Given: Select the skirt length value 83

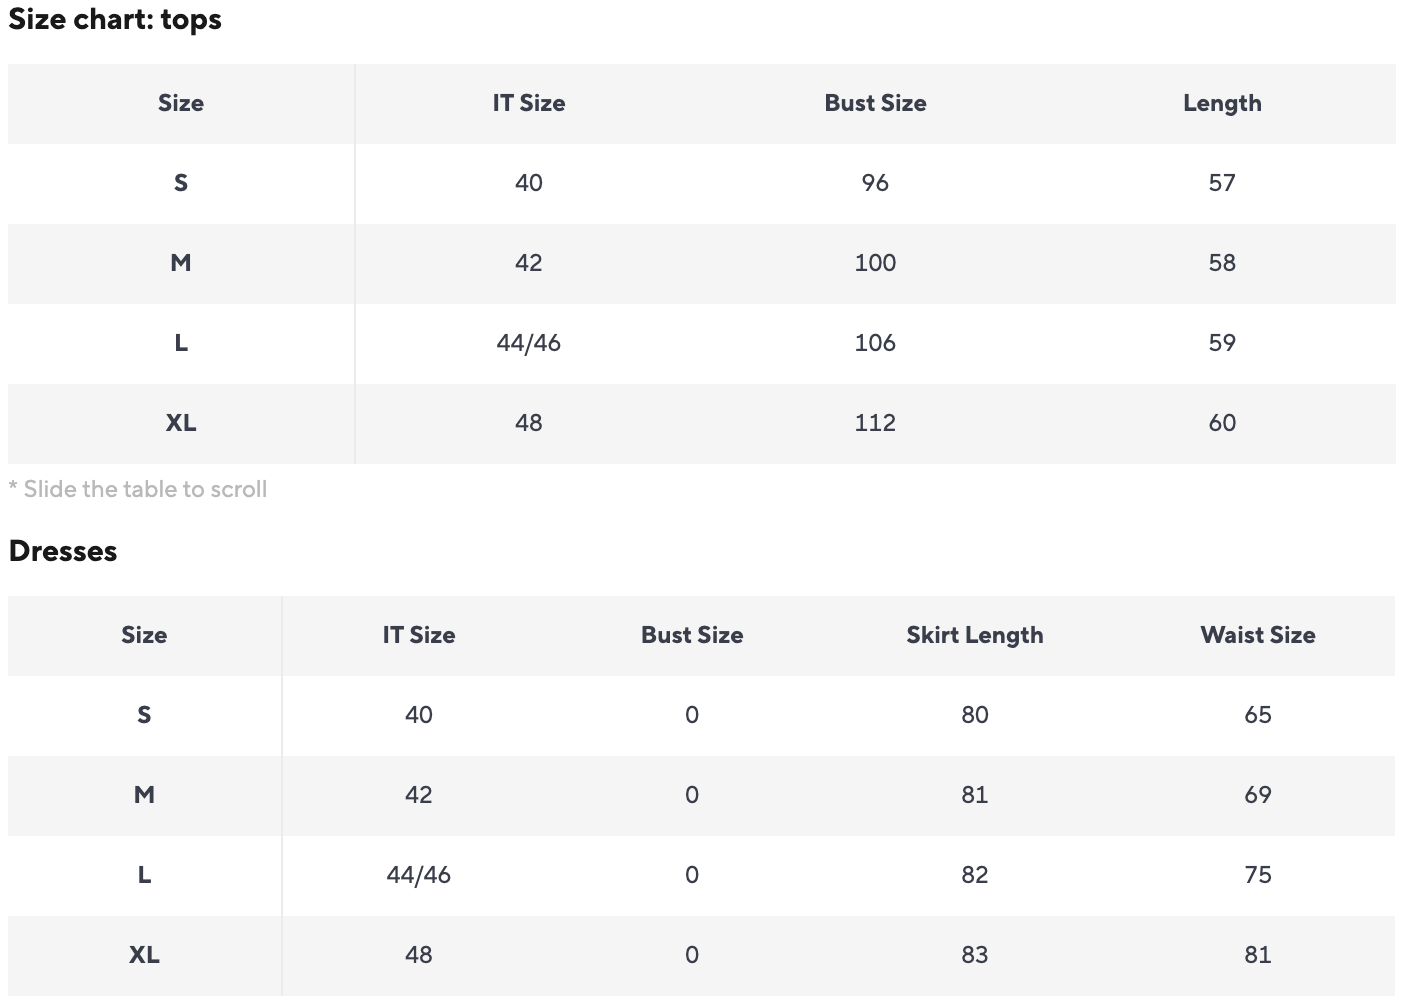Looking at the screenshot, I should (974, 956).
